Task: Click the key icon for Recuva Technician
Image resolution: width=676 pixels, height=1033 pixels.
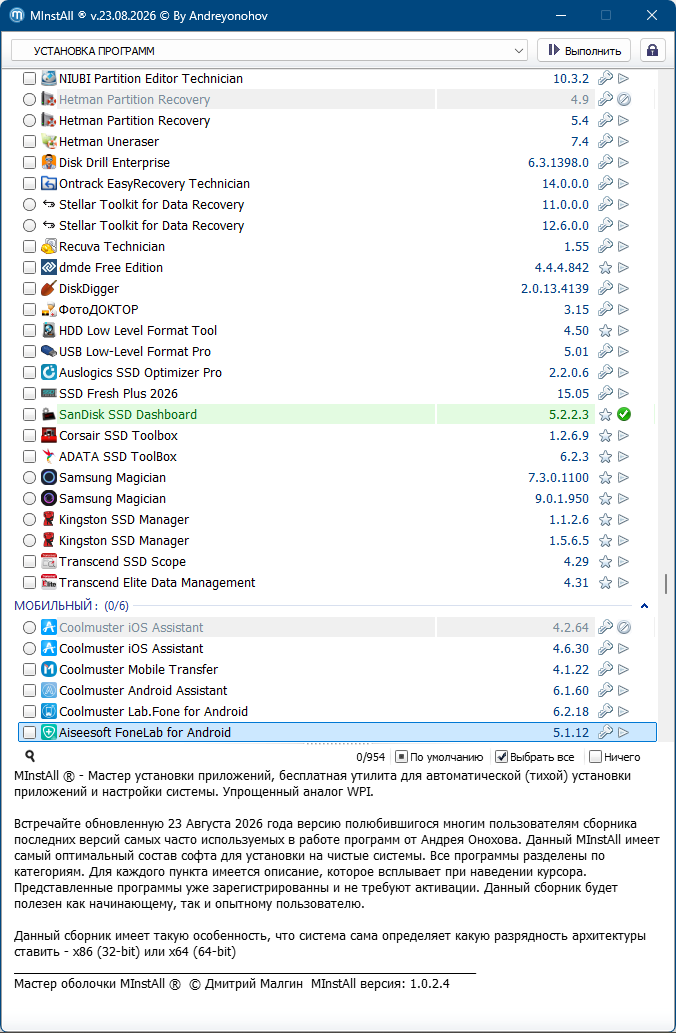Action: tap(605, 246)
